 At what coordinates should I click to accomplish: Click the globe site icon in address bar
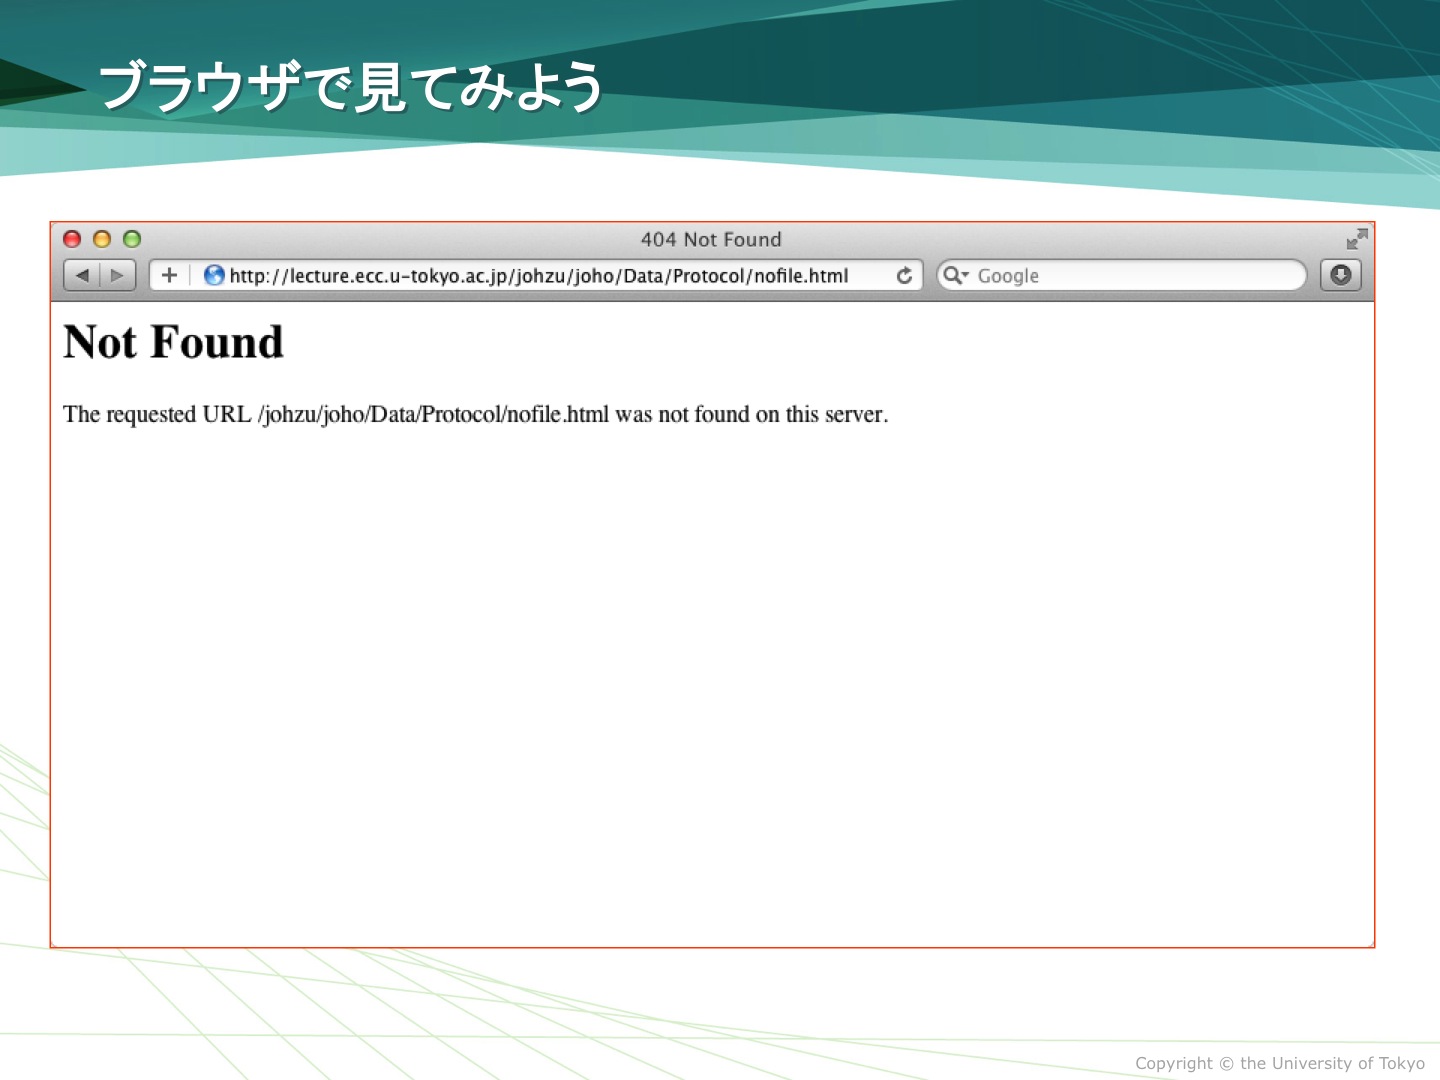tap(214, 275)
